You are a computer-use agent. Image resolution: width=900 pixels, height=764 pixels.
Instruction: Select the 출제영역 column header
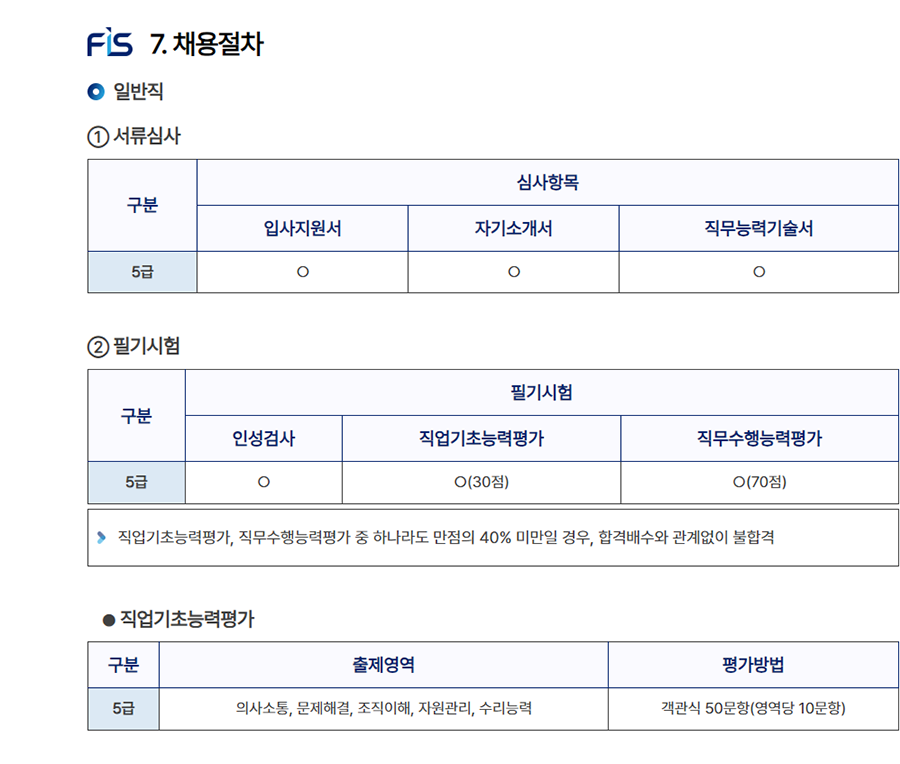pyautogui.click(x=383, y=665)
